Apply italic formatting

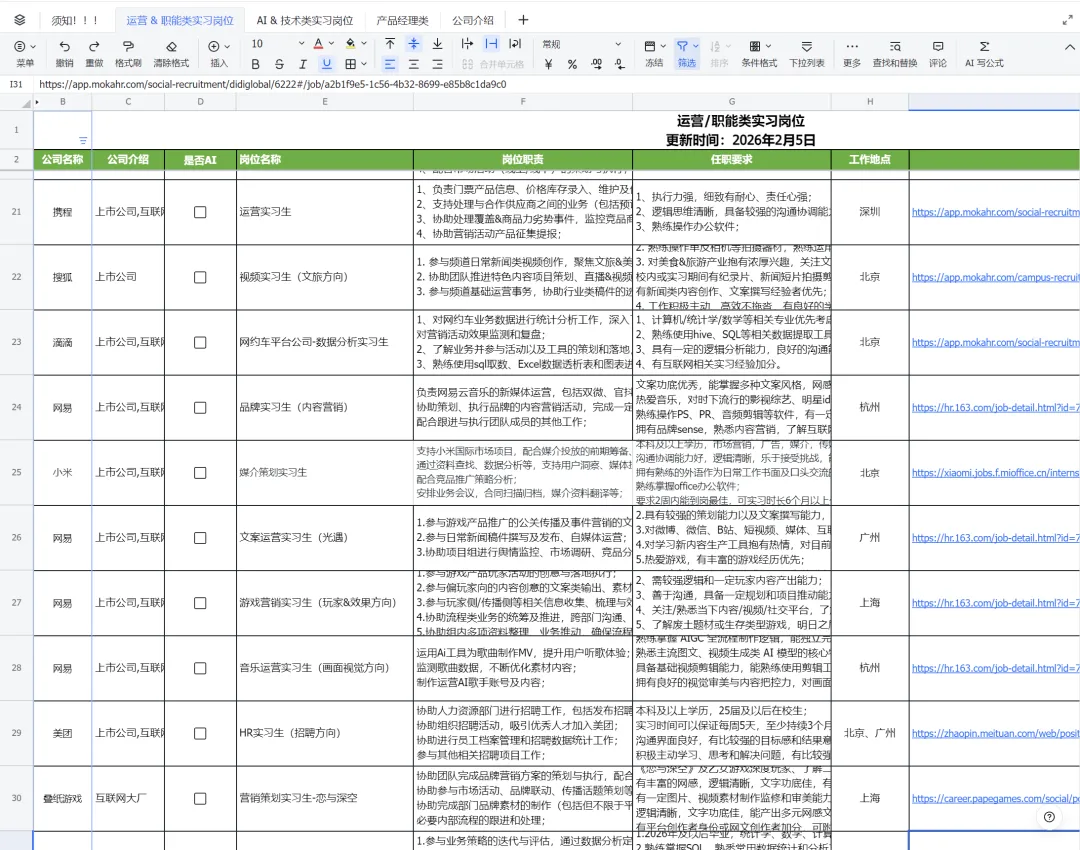pos(302,64)
